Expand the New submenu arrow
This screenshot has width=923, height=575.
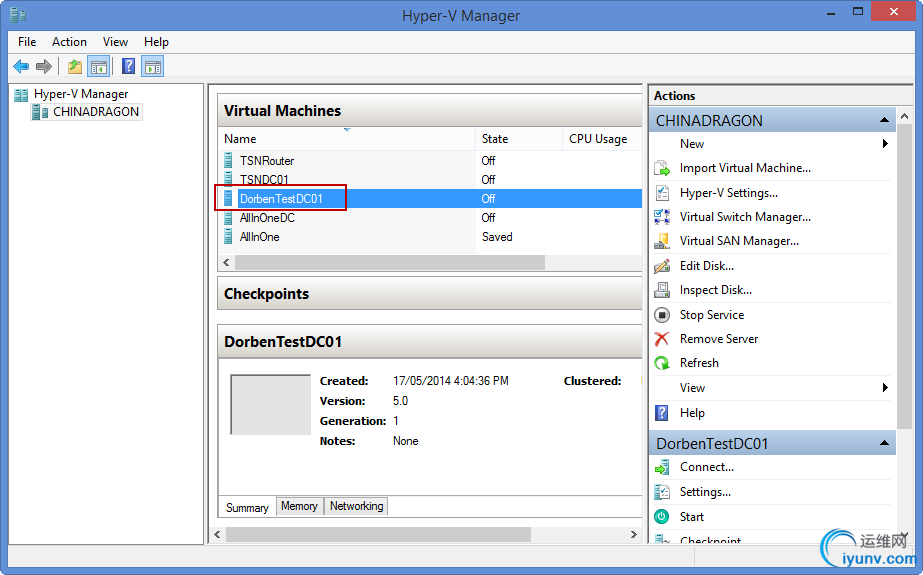885,144
